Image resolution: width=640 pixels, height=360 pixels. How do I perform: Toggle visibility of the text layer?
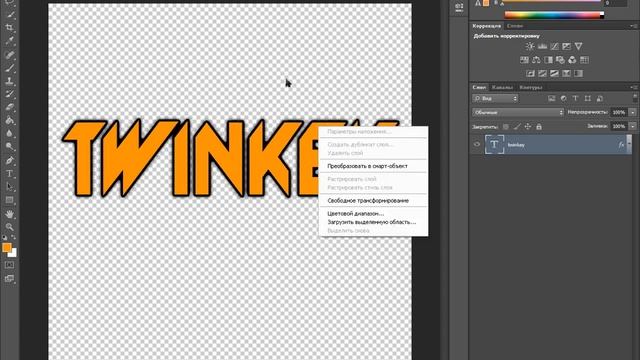point(477,144)
